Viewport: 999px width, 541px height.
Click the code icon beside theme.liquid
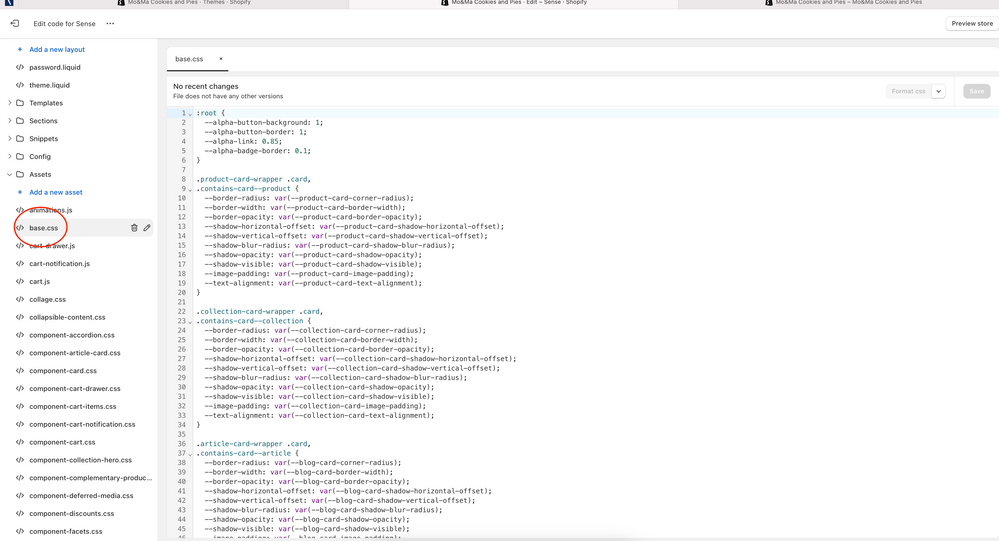(20, 85)
